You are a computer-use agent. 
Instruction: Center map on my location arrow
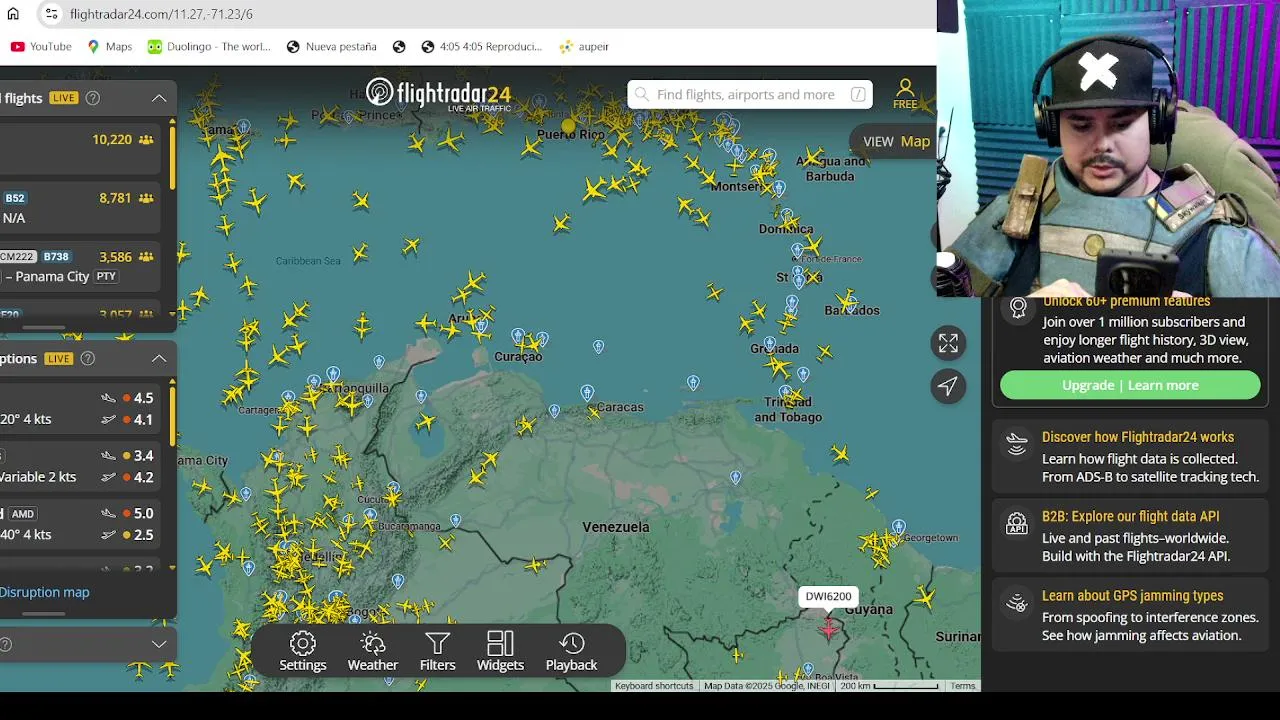coord(948,386)
